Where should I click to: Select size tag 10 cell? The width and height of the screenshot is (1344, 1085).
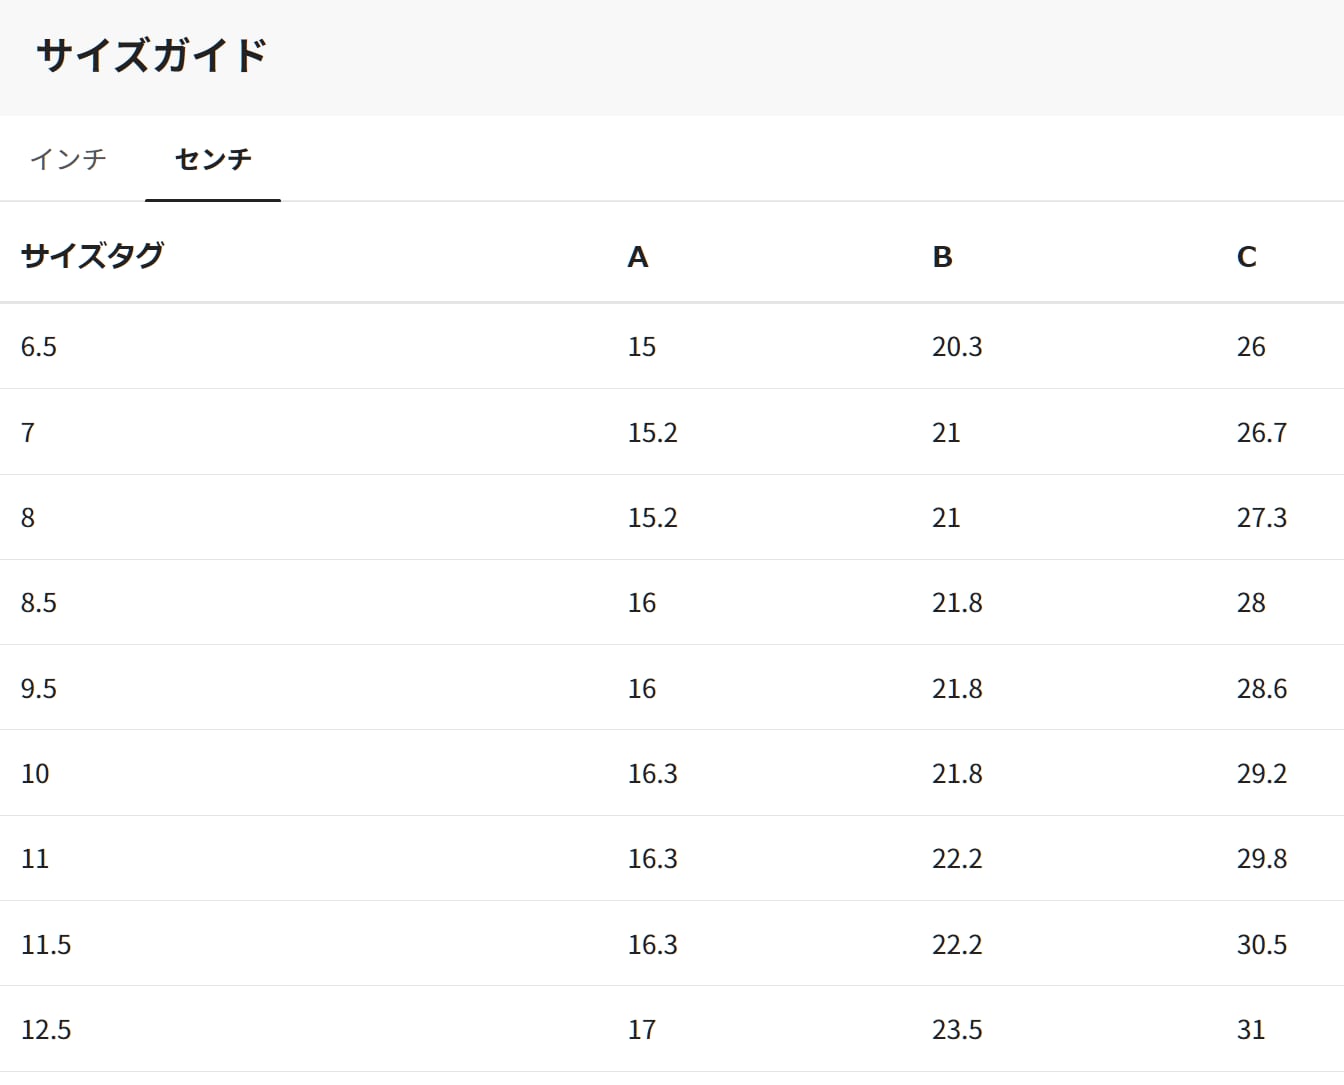coord(35,774)
